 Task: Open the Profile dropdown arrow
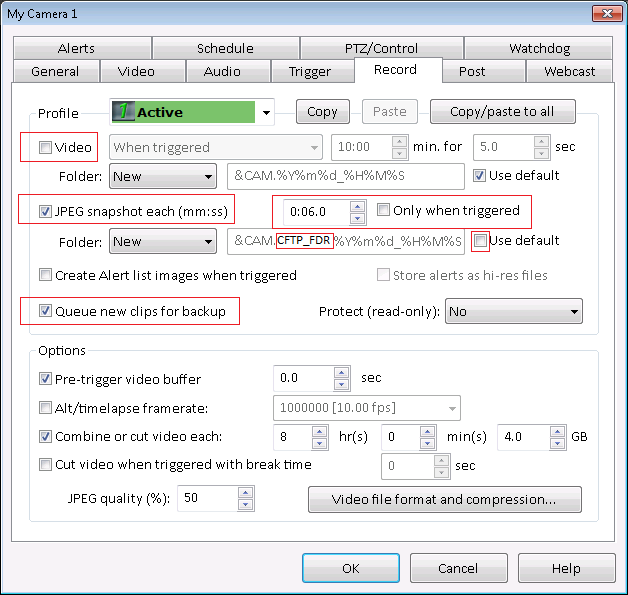(x=266, y=113)
